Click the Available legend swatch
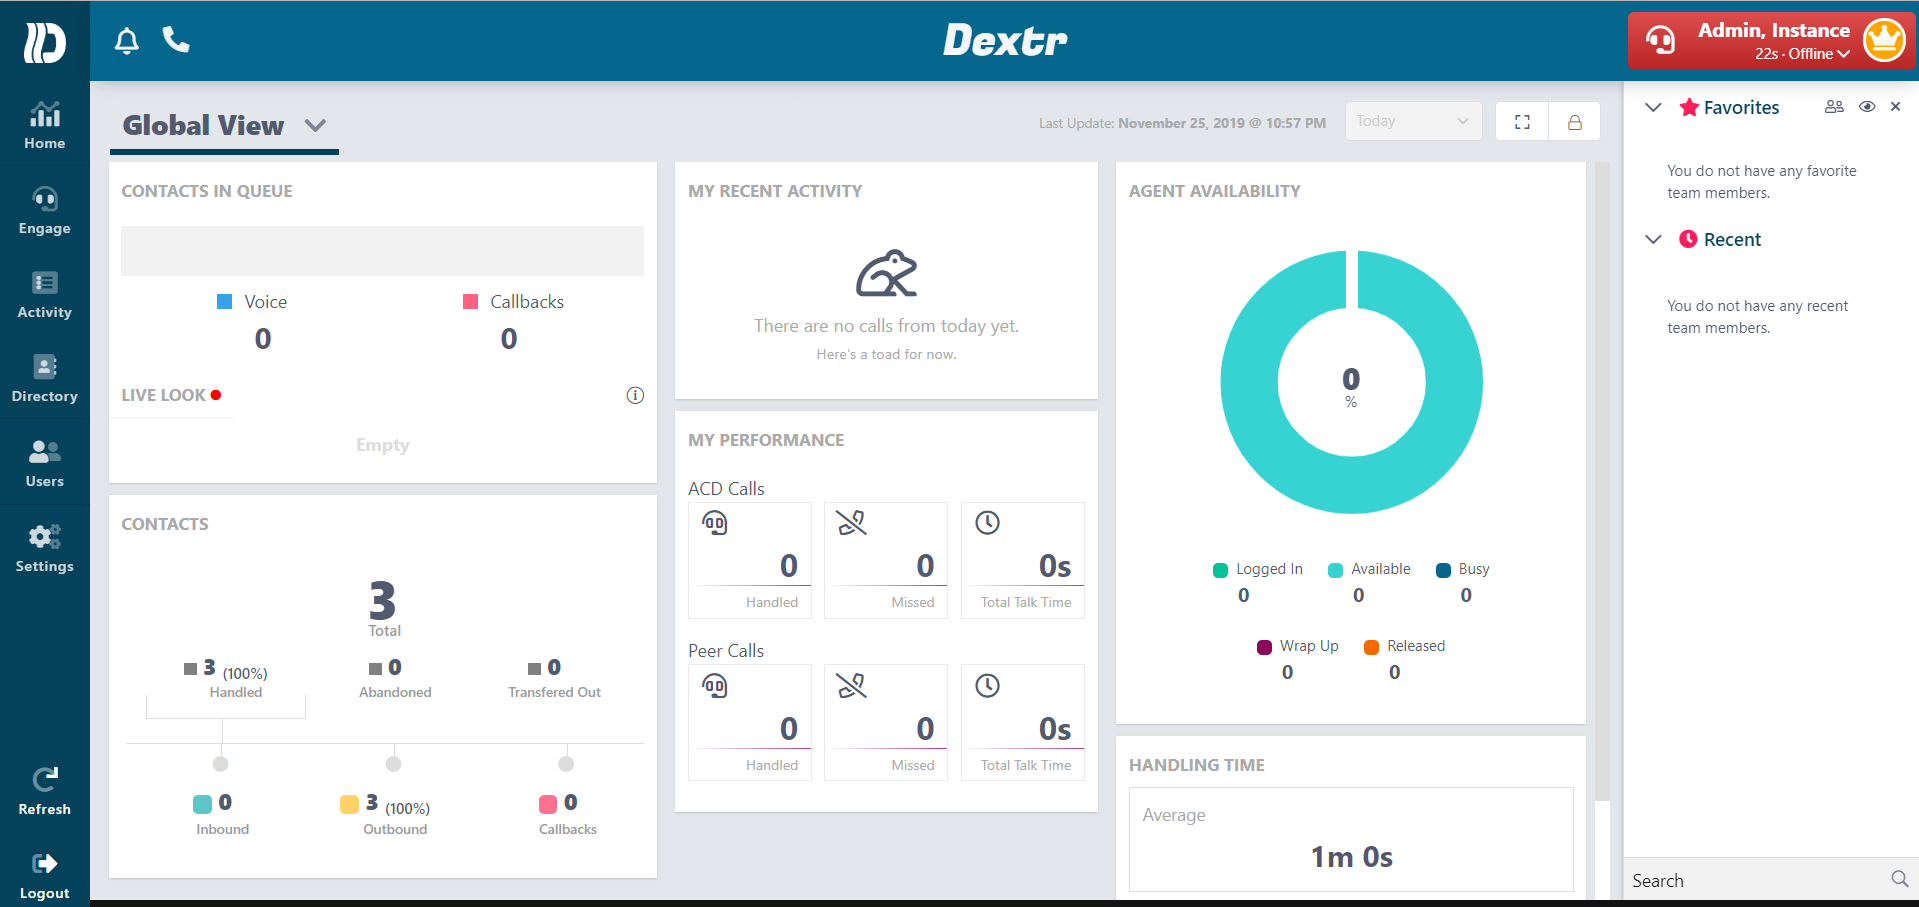The height and width of the screenshot is (907, 1919). coord(1335,570)
